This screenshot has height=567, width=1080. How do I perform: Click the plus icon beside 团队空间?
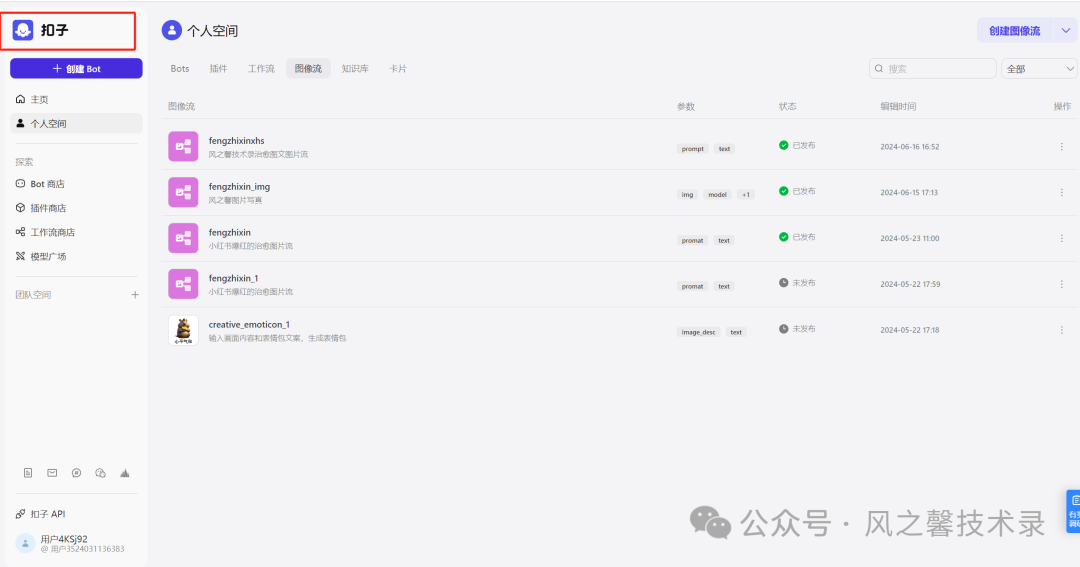coord(135,295)
